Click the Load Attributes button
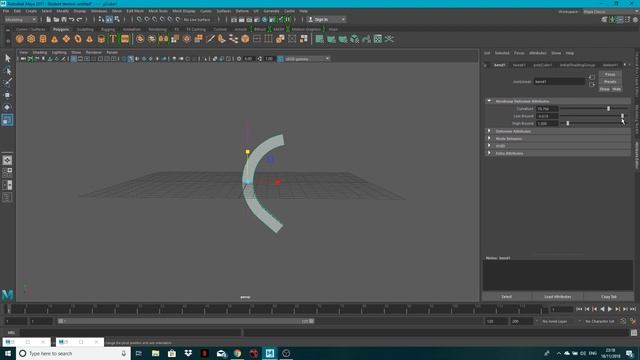The image size is (640, 360). coord(558,297)
